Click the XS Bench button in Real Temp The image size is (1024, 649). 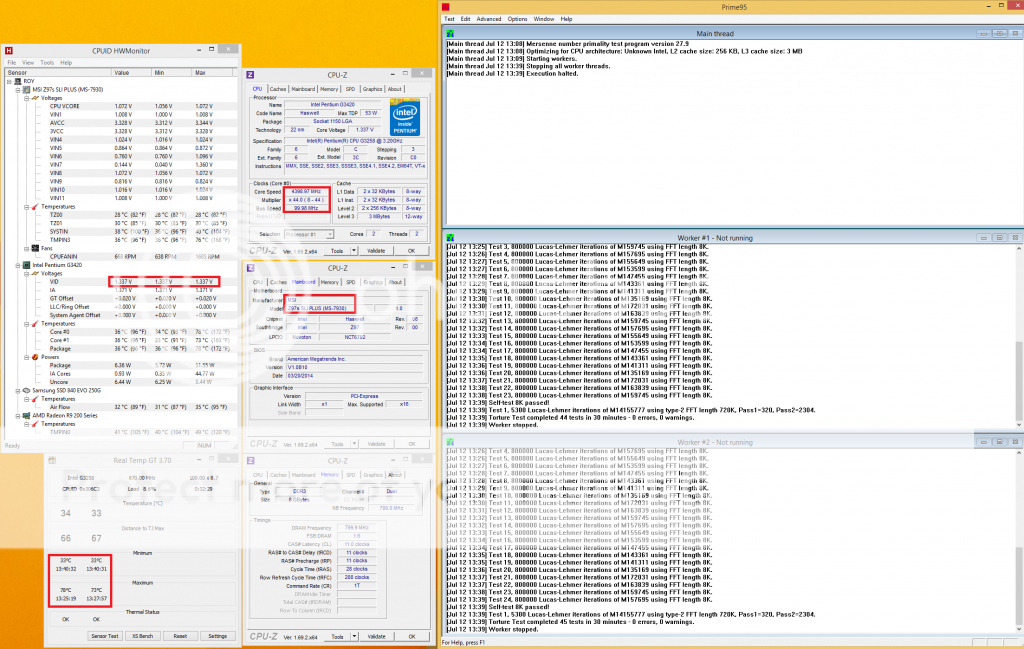(143, 635)
